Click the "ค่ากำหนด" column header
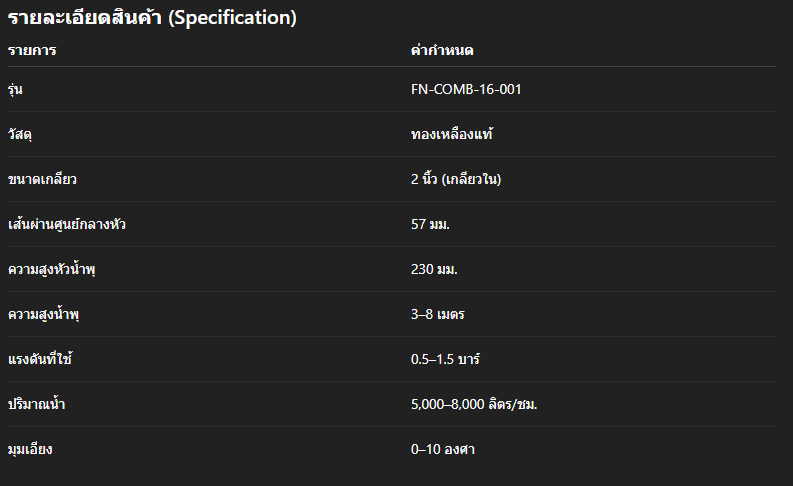 click(x=441, y=50)
